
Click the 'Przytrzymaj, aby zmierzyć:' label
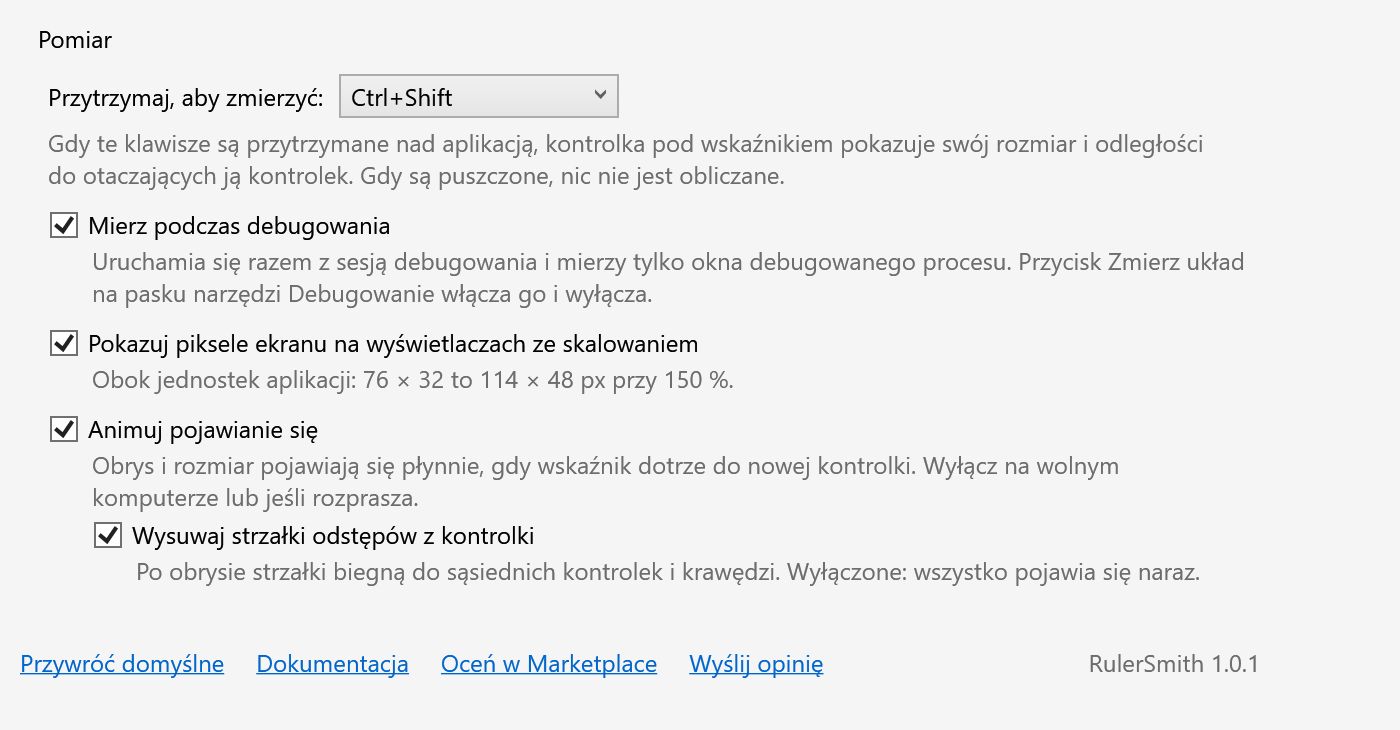coord(186,98)
